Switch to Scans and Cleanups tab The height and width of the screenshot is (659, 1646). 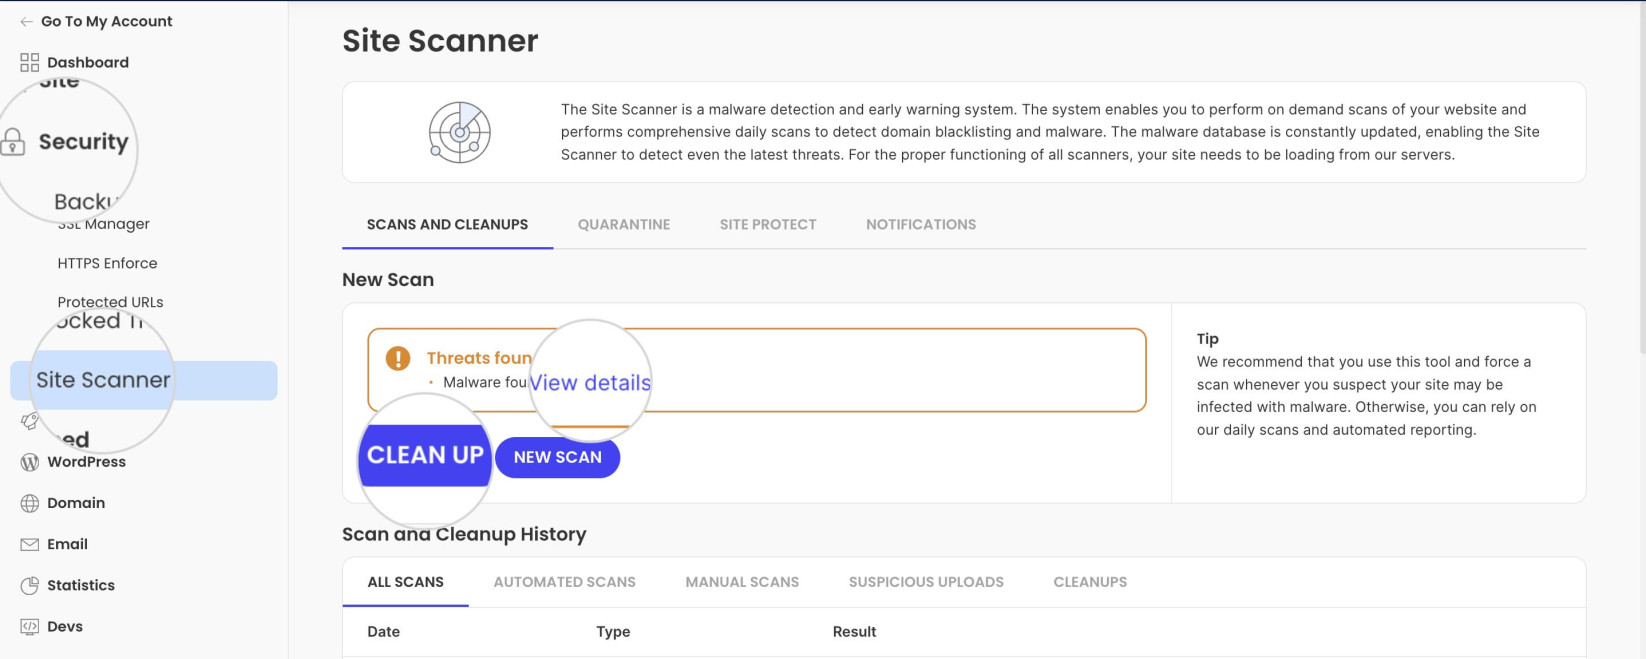tap(447, 225)
